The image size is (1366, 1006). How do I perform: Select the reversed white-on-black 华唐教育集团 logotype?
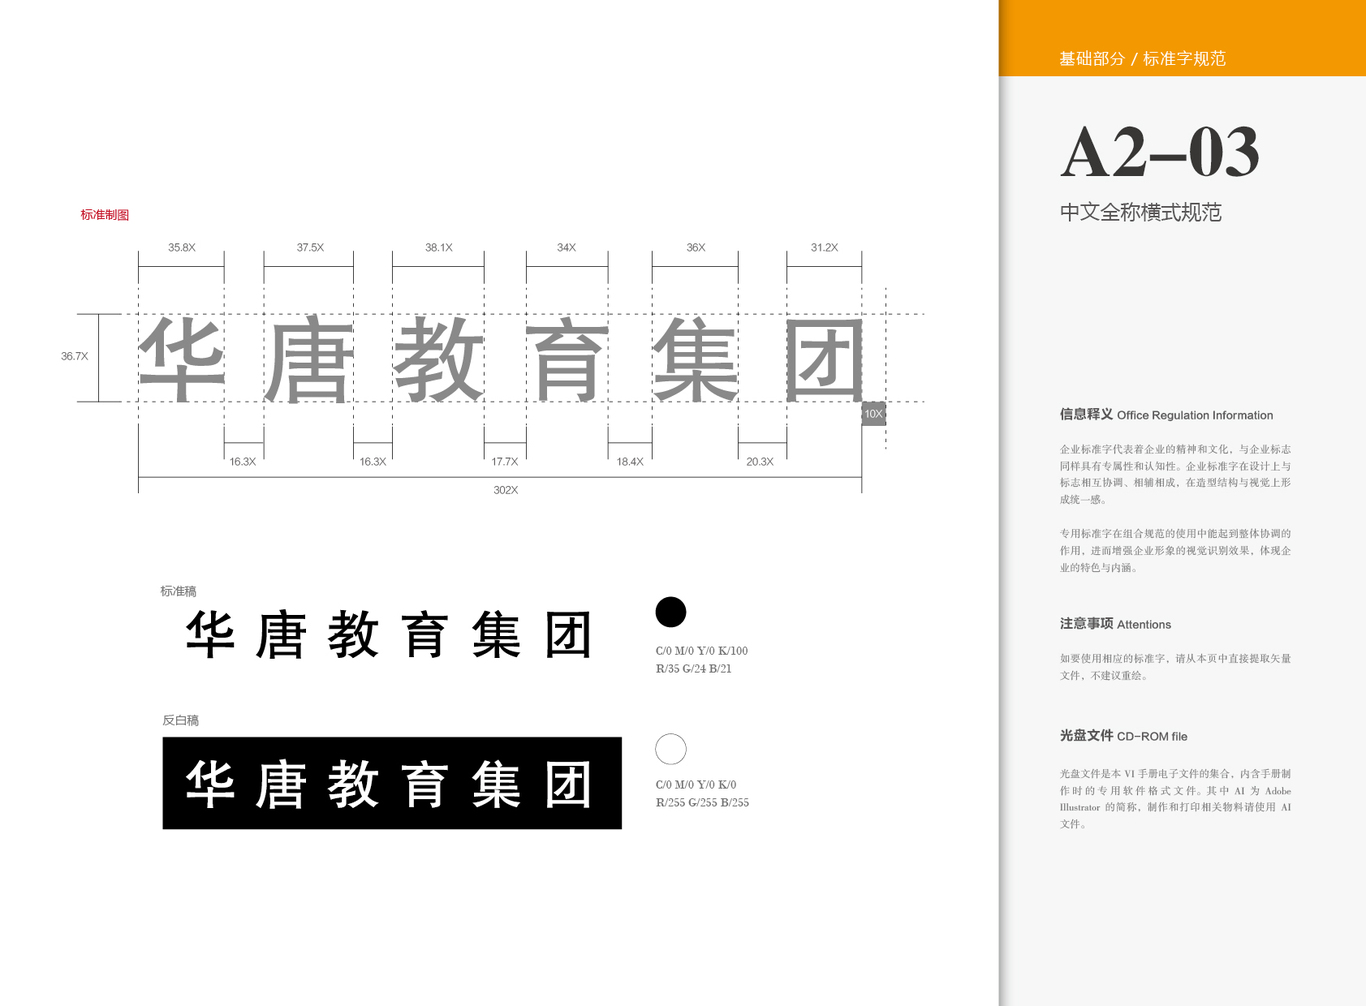(392, 783)
